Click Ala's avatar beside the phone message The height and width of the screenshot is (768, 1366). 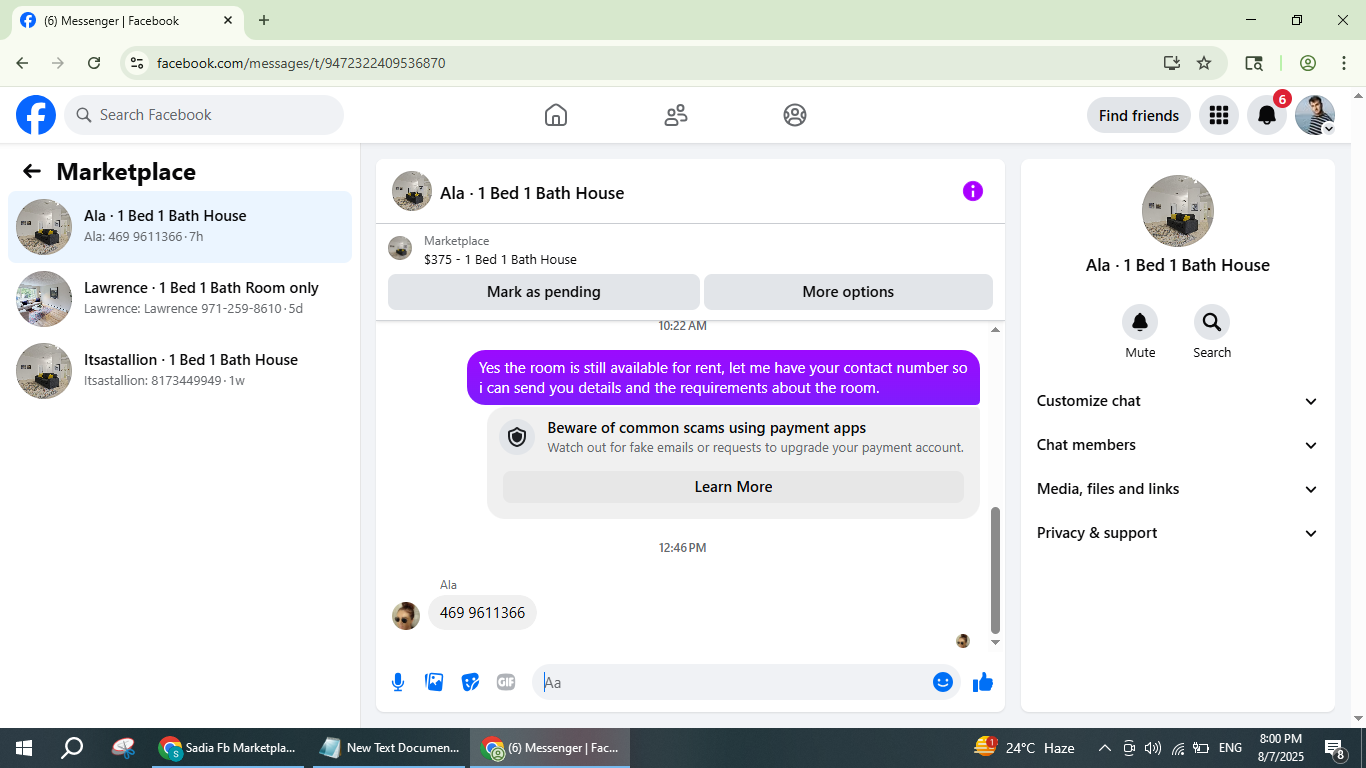406,616
